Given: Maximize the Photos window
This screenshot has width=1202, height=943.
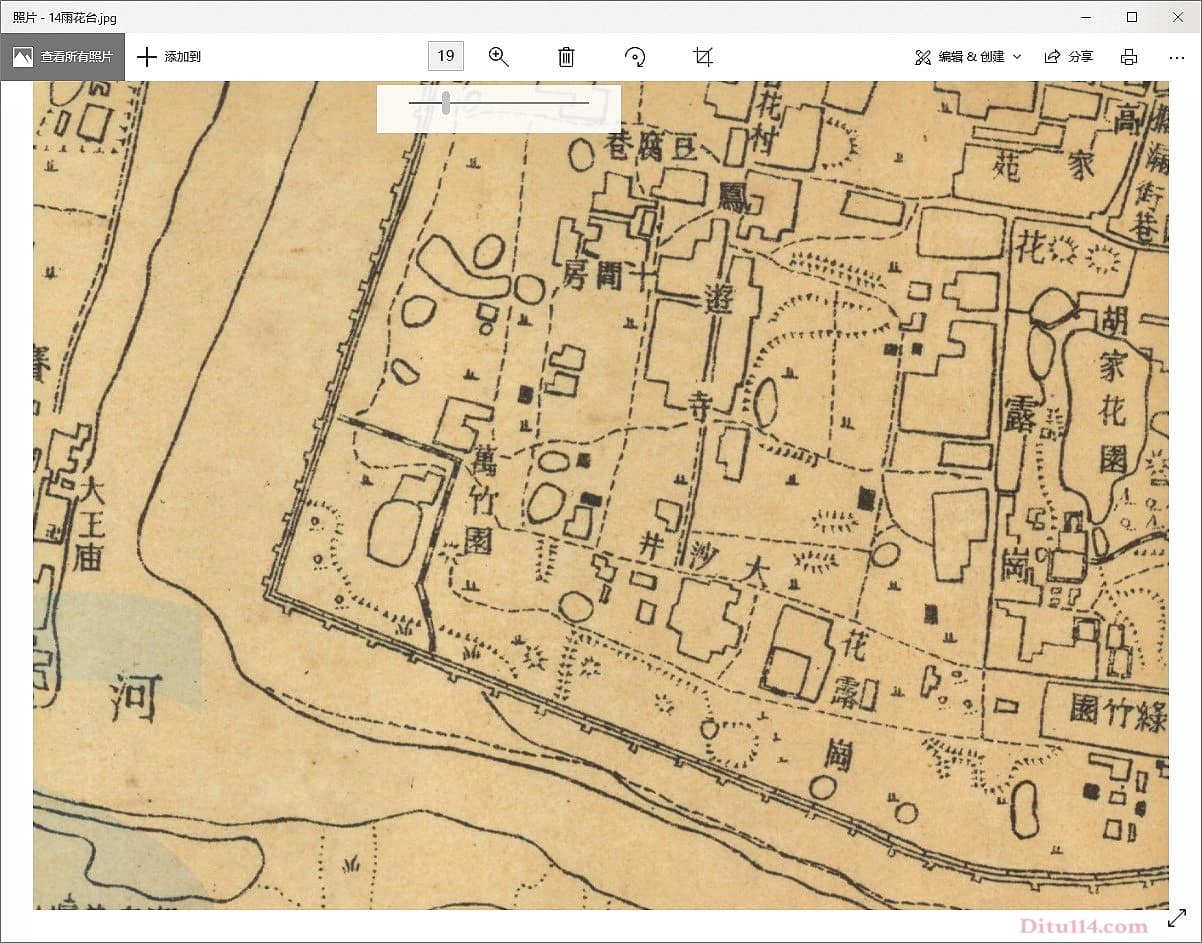Looking at the screenshot, I should pos(1131,17).
